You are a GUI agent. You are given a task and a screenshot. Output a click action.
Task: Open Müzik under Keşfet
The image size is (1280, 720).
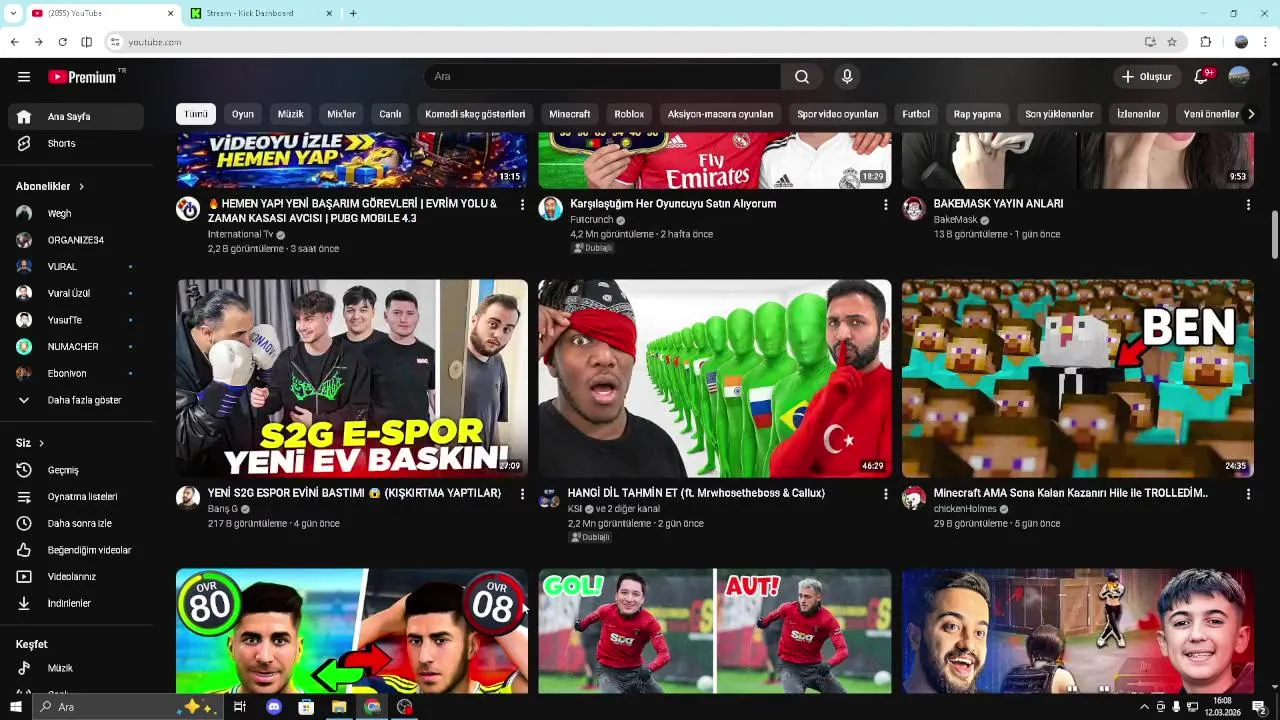(76, 669)
